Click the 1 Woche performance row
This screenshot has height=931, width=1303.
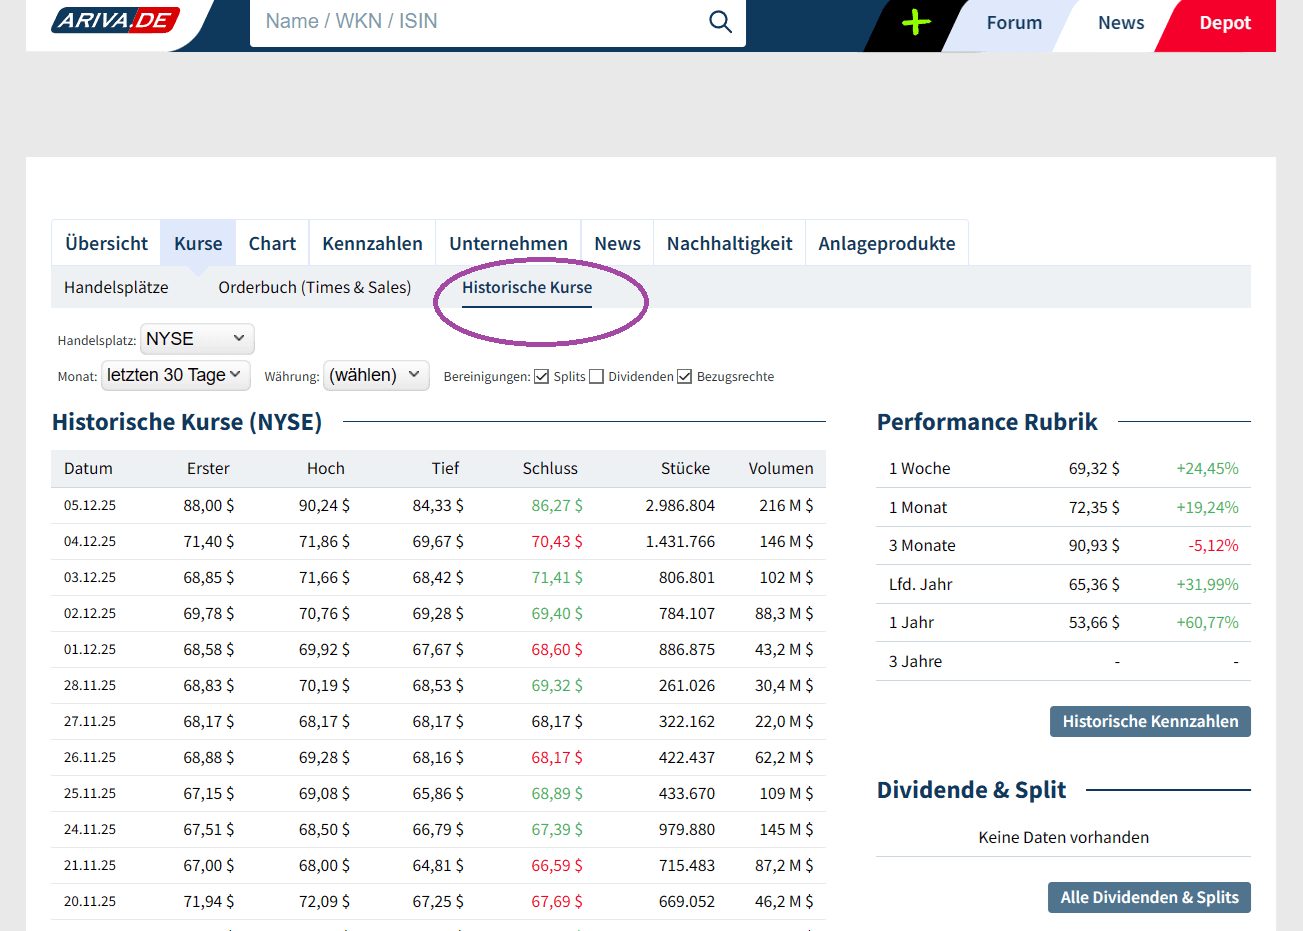[x=1063, y=468]
